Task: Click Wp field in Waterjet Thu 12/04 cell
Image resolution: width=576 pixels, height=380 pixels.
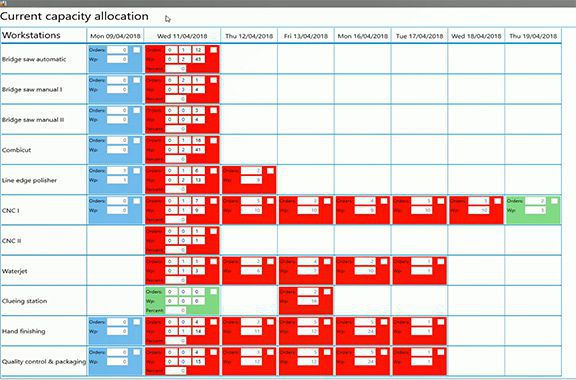Action: 251,271
